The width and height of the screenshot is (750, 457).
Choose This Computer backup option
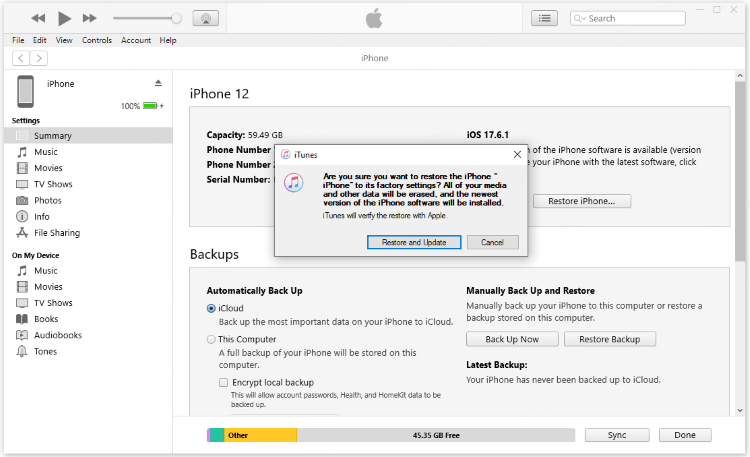point(211,339)
